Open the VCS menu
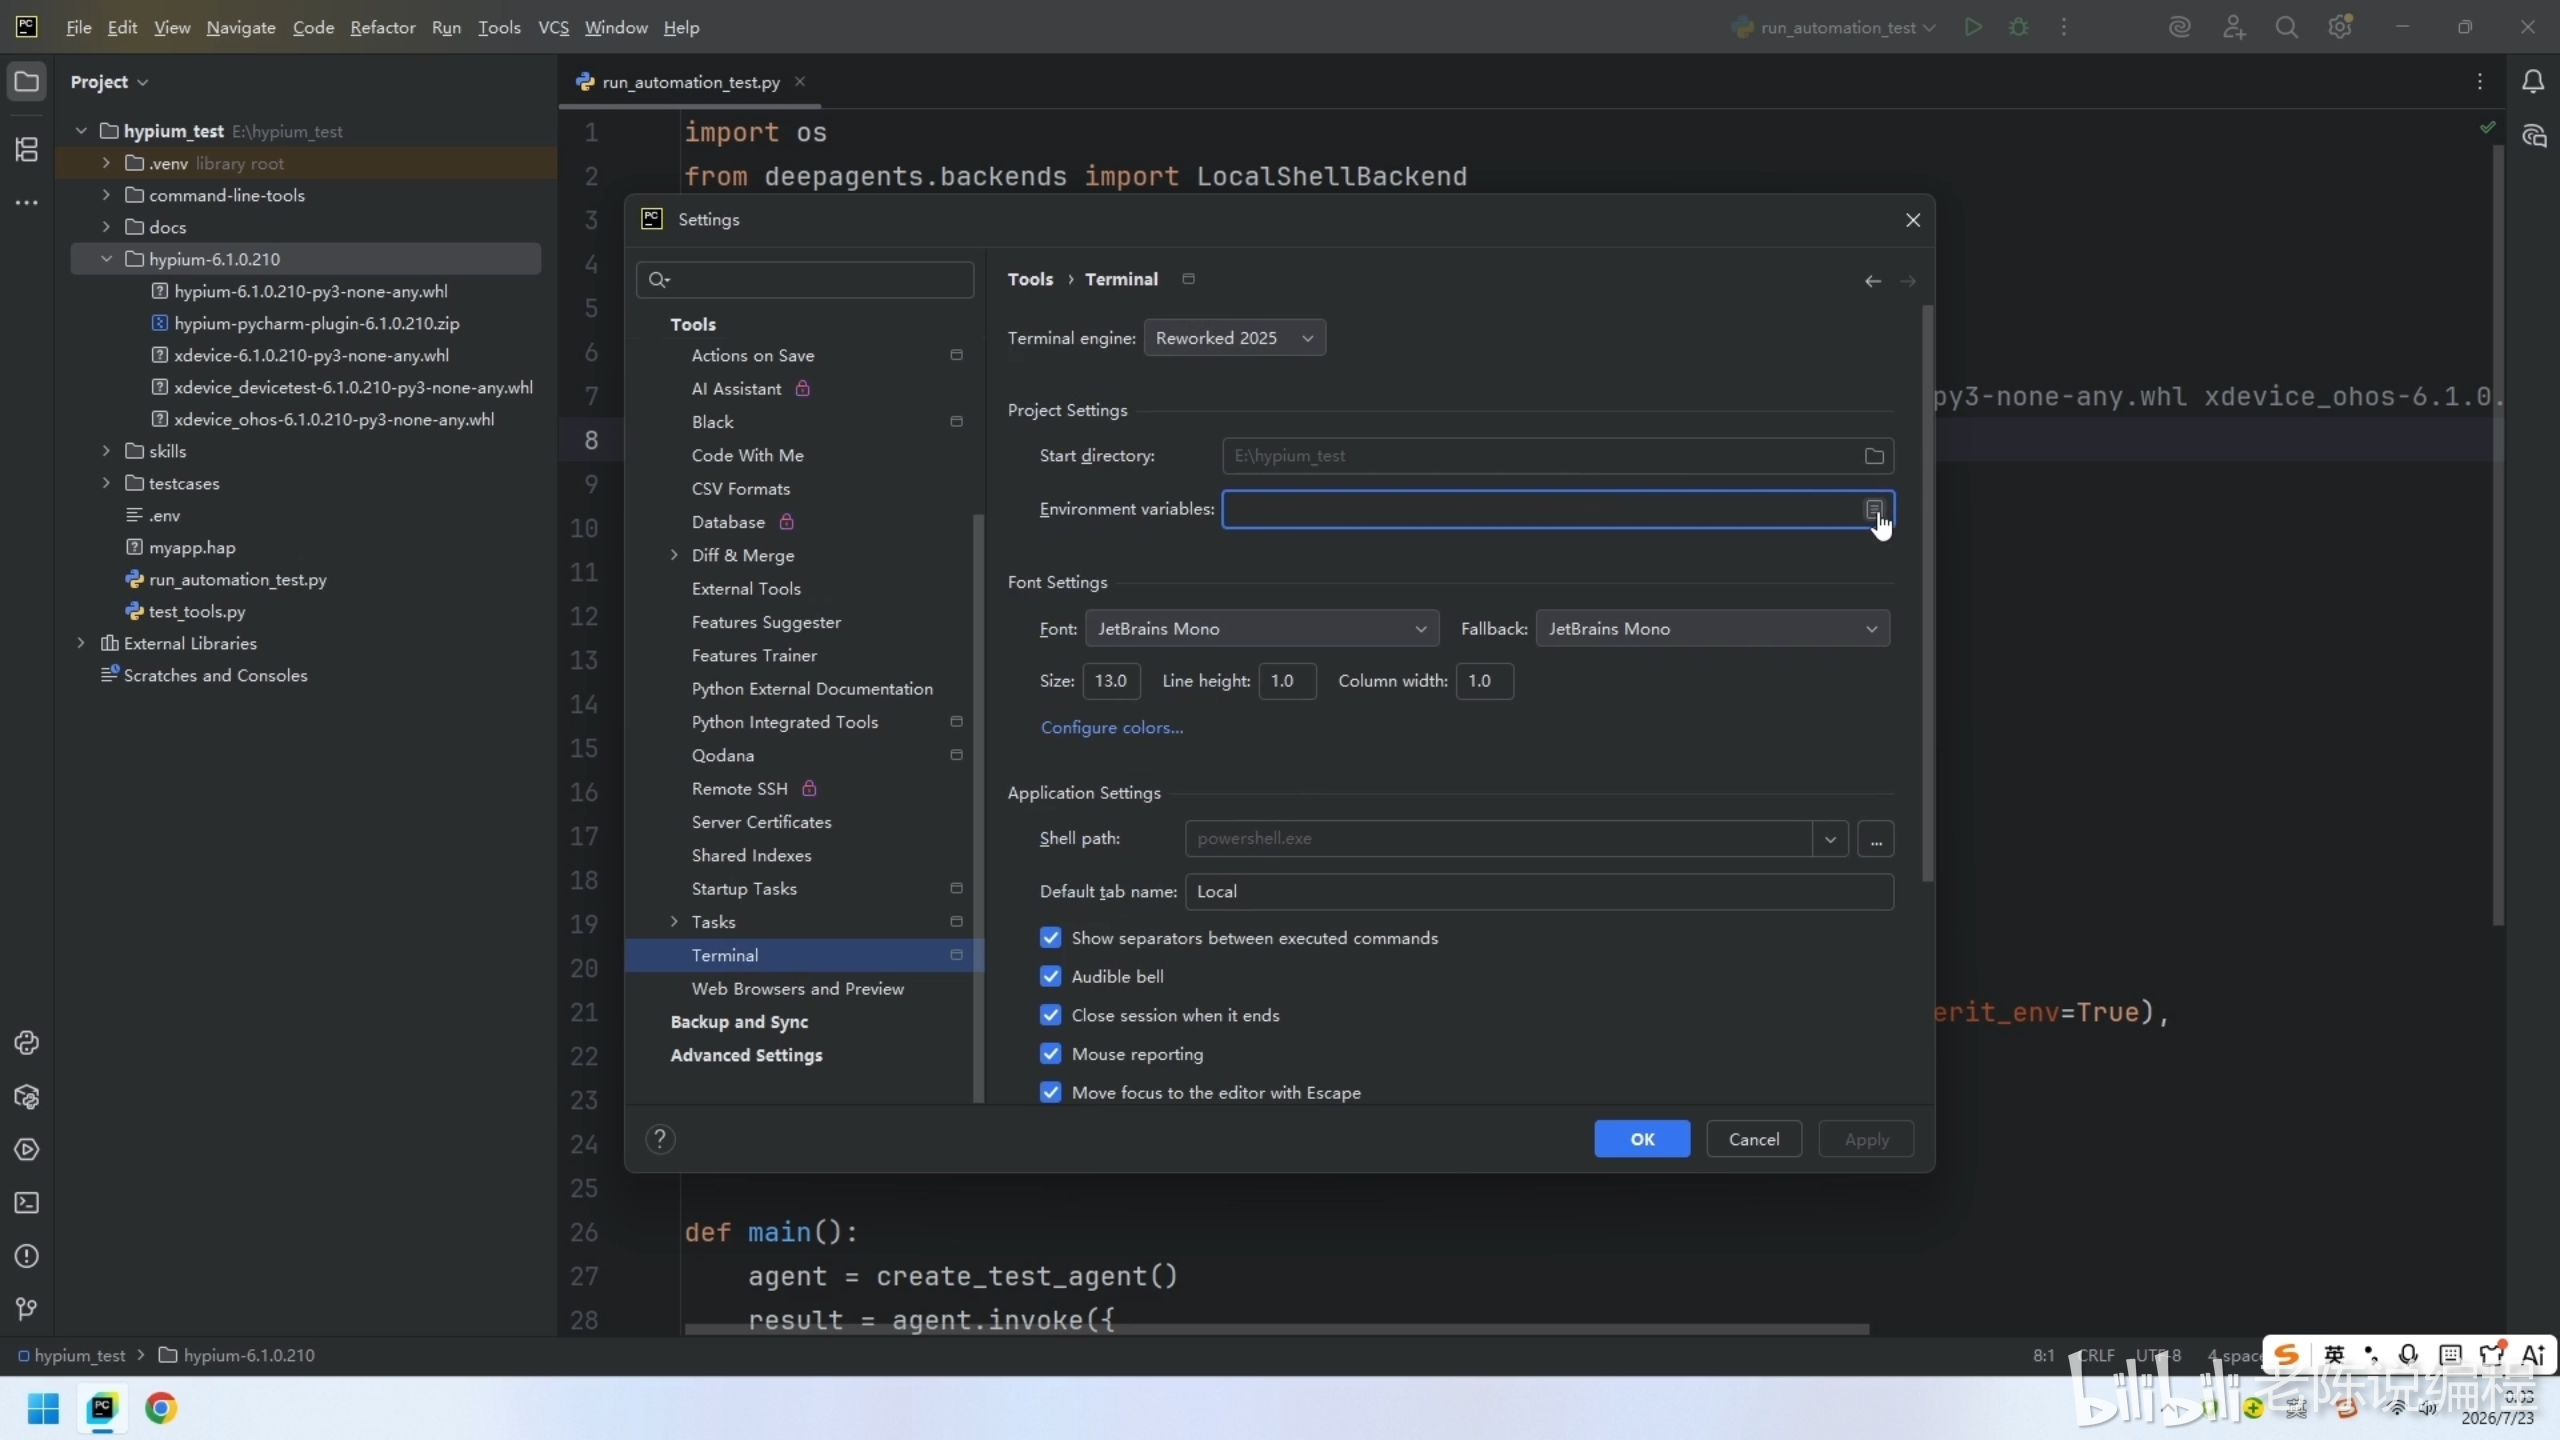Screen dimensions: 2560x1440 tap(553, 27)
